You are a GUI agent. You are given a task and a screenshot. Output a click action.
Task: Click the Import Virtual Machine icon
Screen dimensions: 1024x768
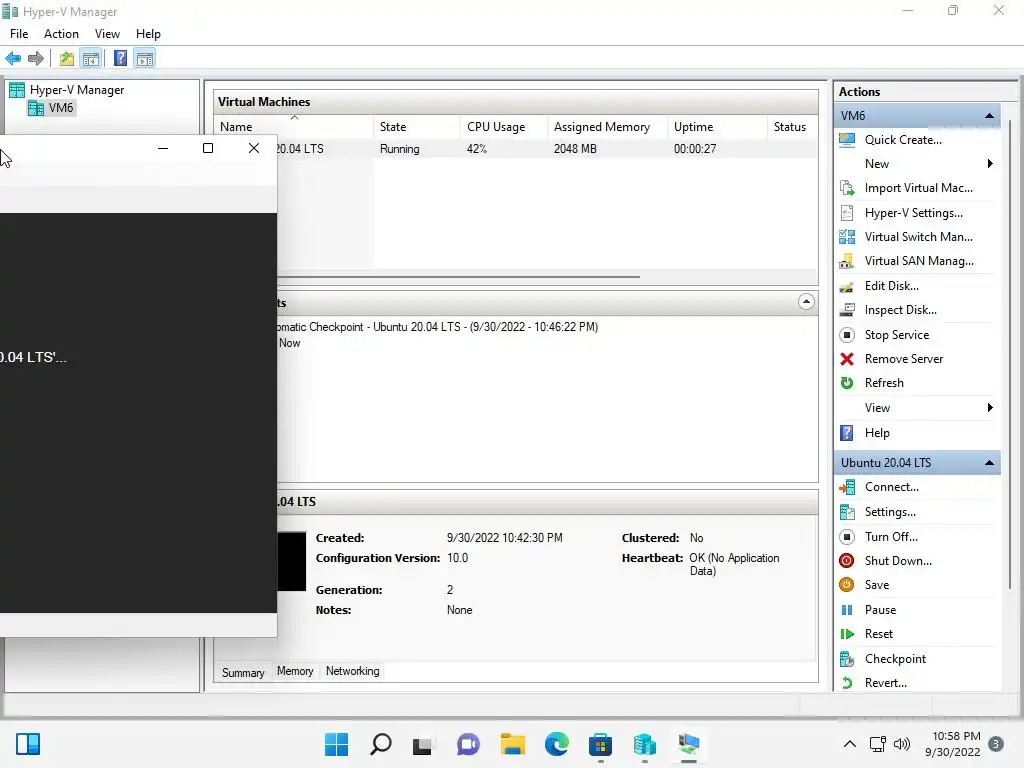click(x=847, y=188)
